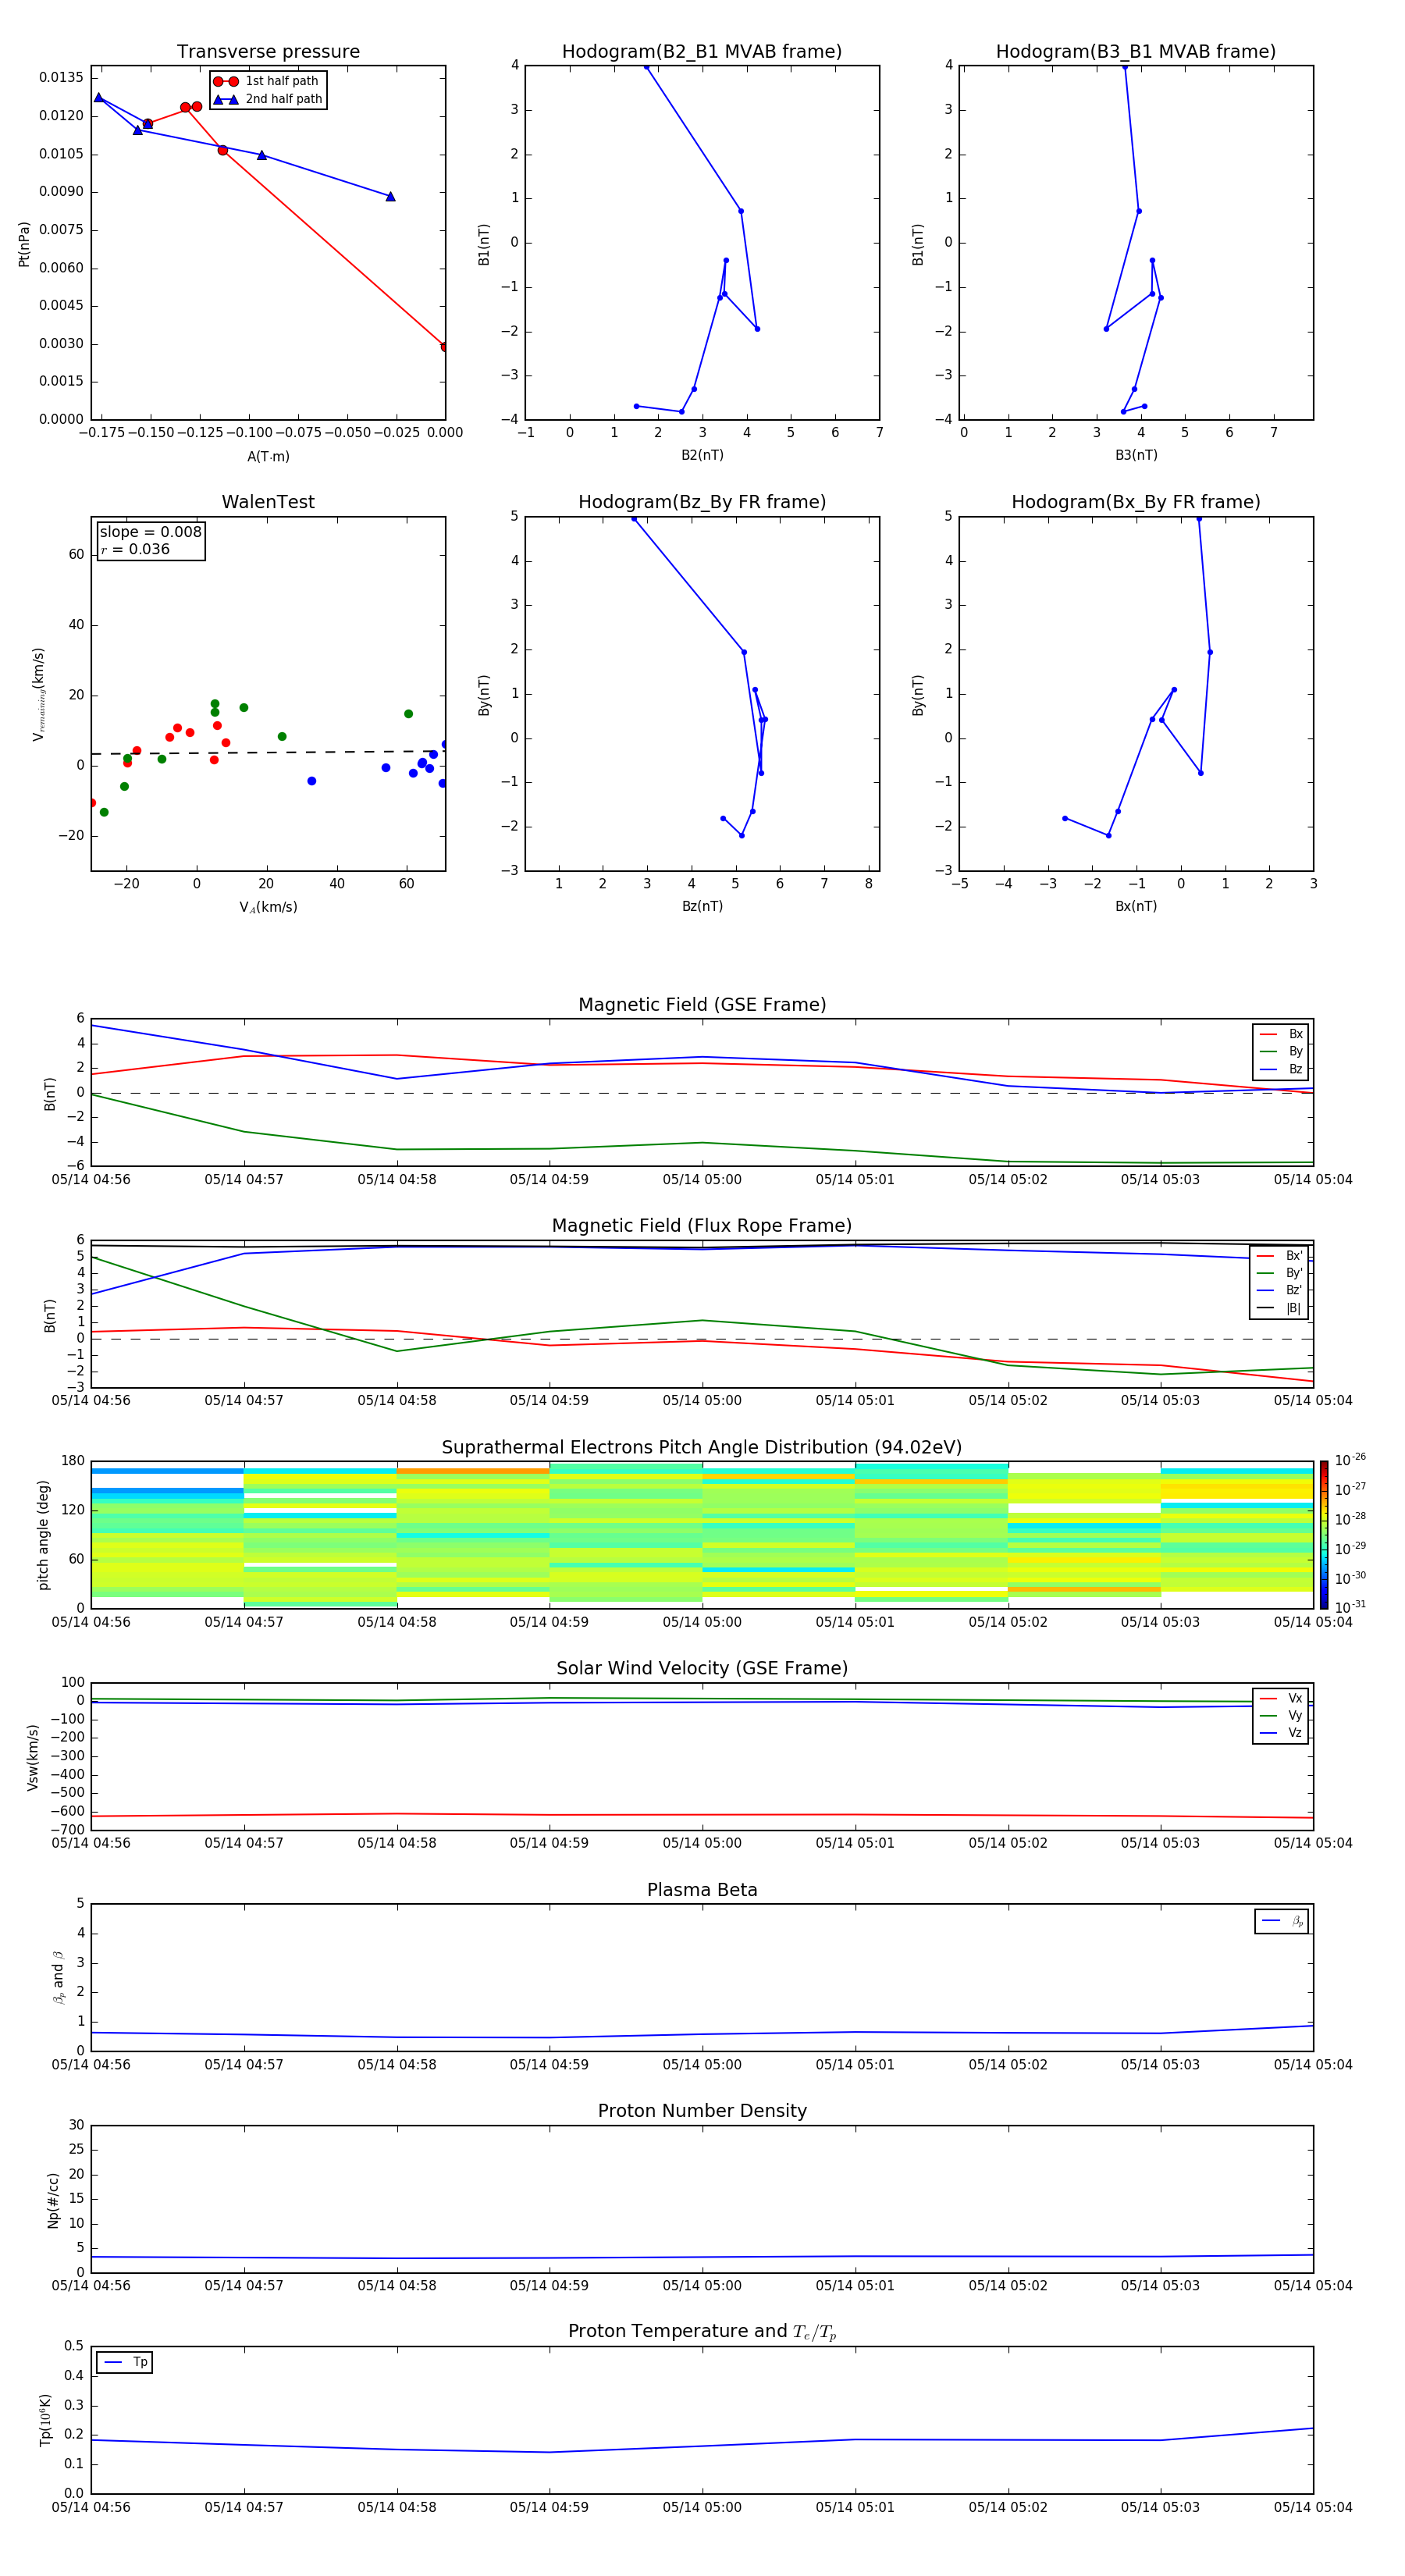This screenshot has width=1405, height=2576.
Task: Click the By legend entry in GSE plot
Action: (1281, 1051)
